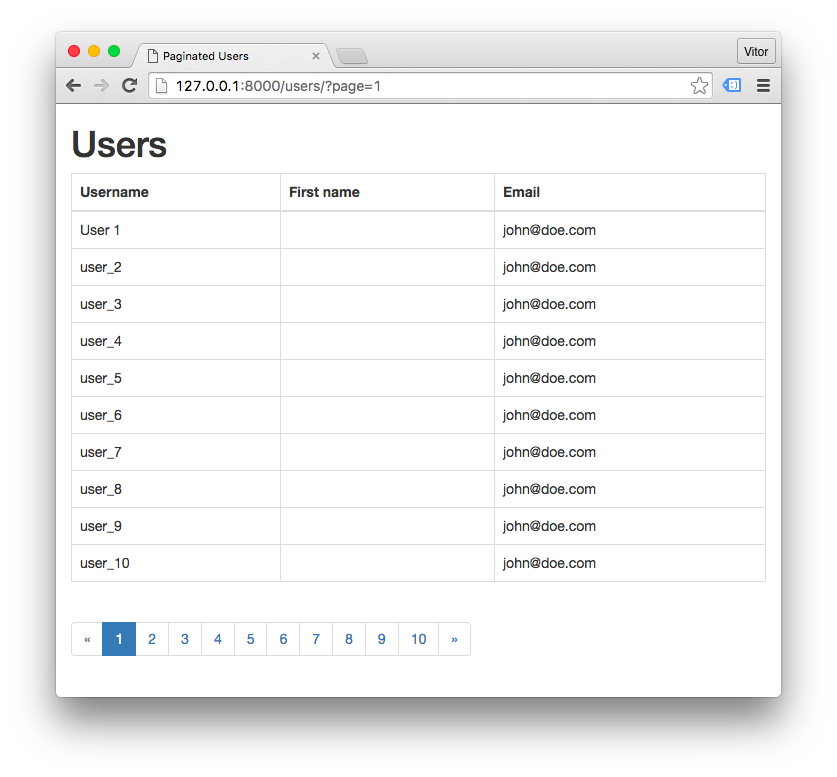Click the browser back arrow
This screenshot has height=777, width=837.
pos(74,85)
